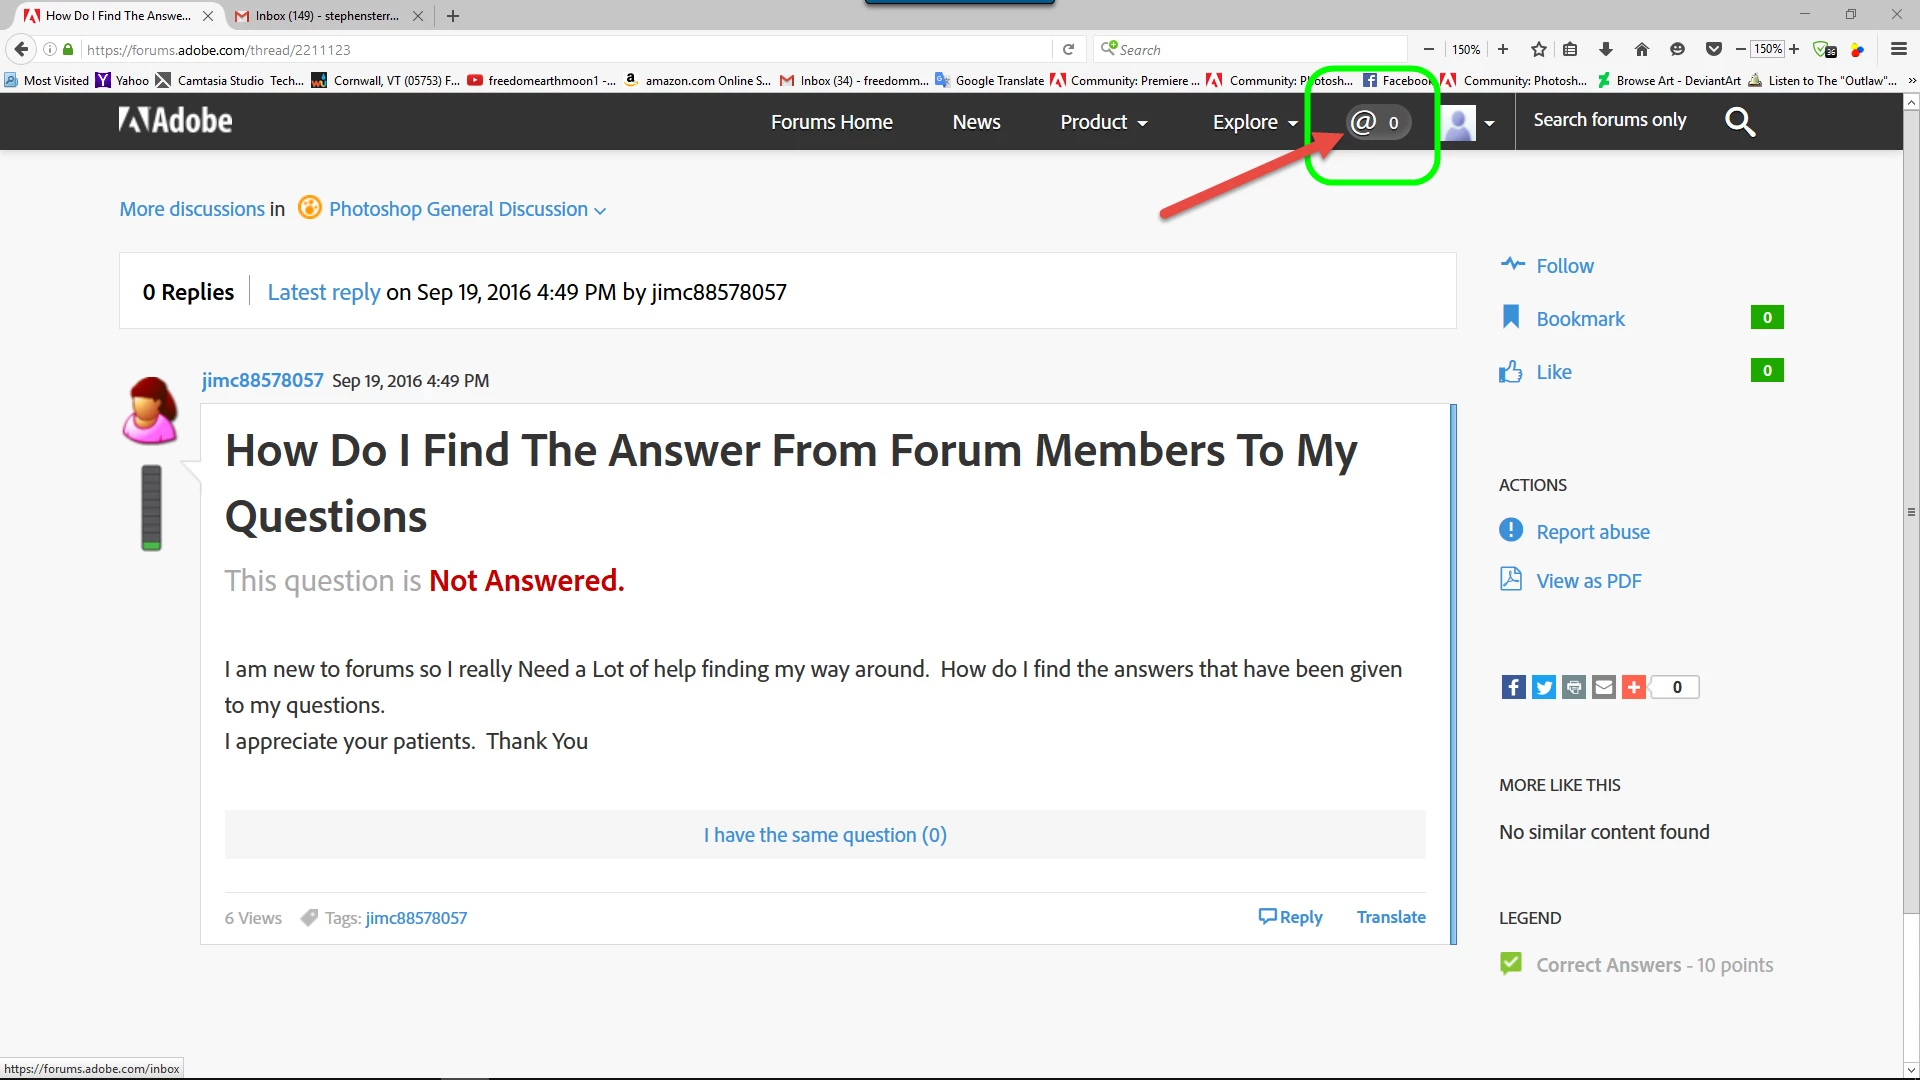Share thread via Facebook icon

1513,687
